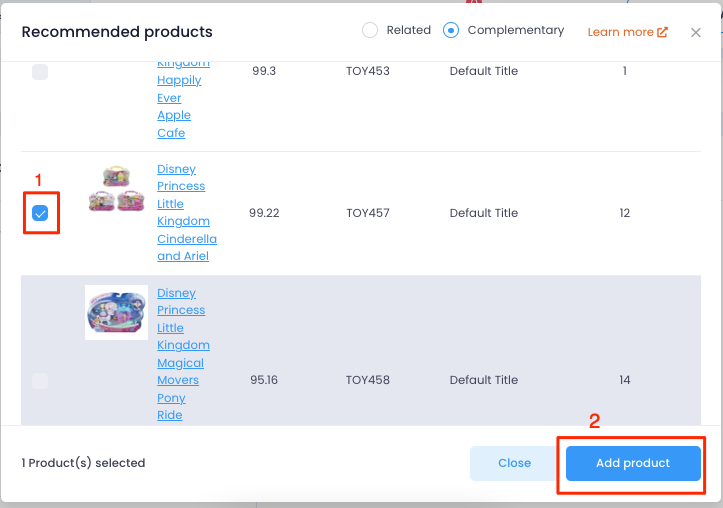Image resolution: width=723 pixels, height=508 pixels.
Task: Select the Related radio button
Action: point(370,30)
